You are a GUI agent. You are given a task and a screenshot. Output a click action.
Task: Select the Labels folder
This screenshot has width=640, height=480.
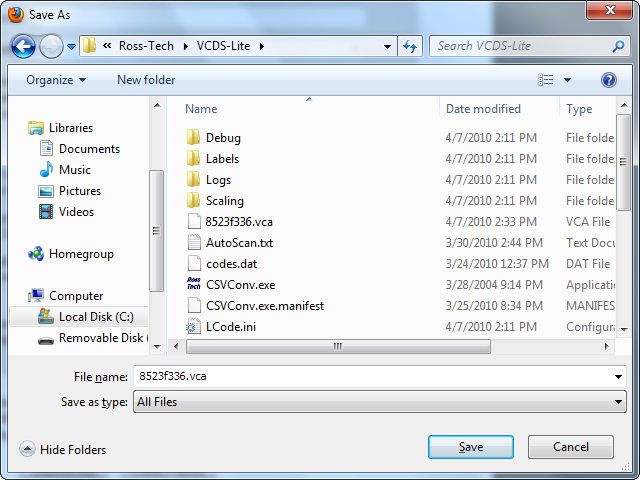(222, 159)
